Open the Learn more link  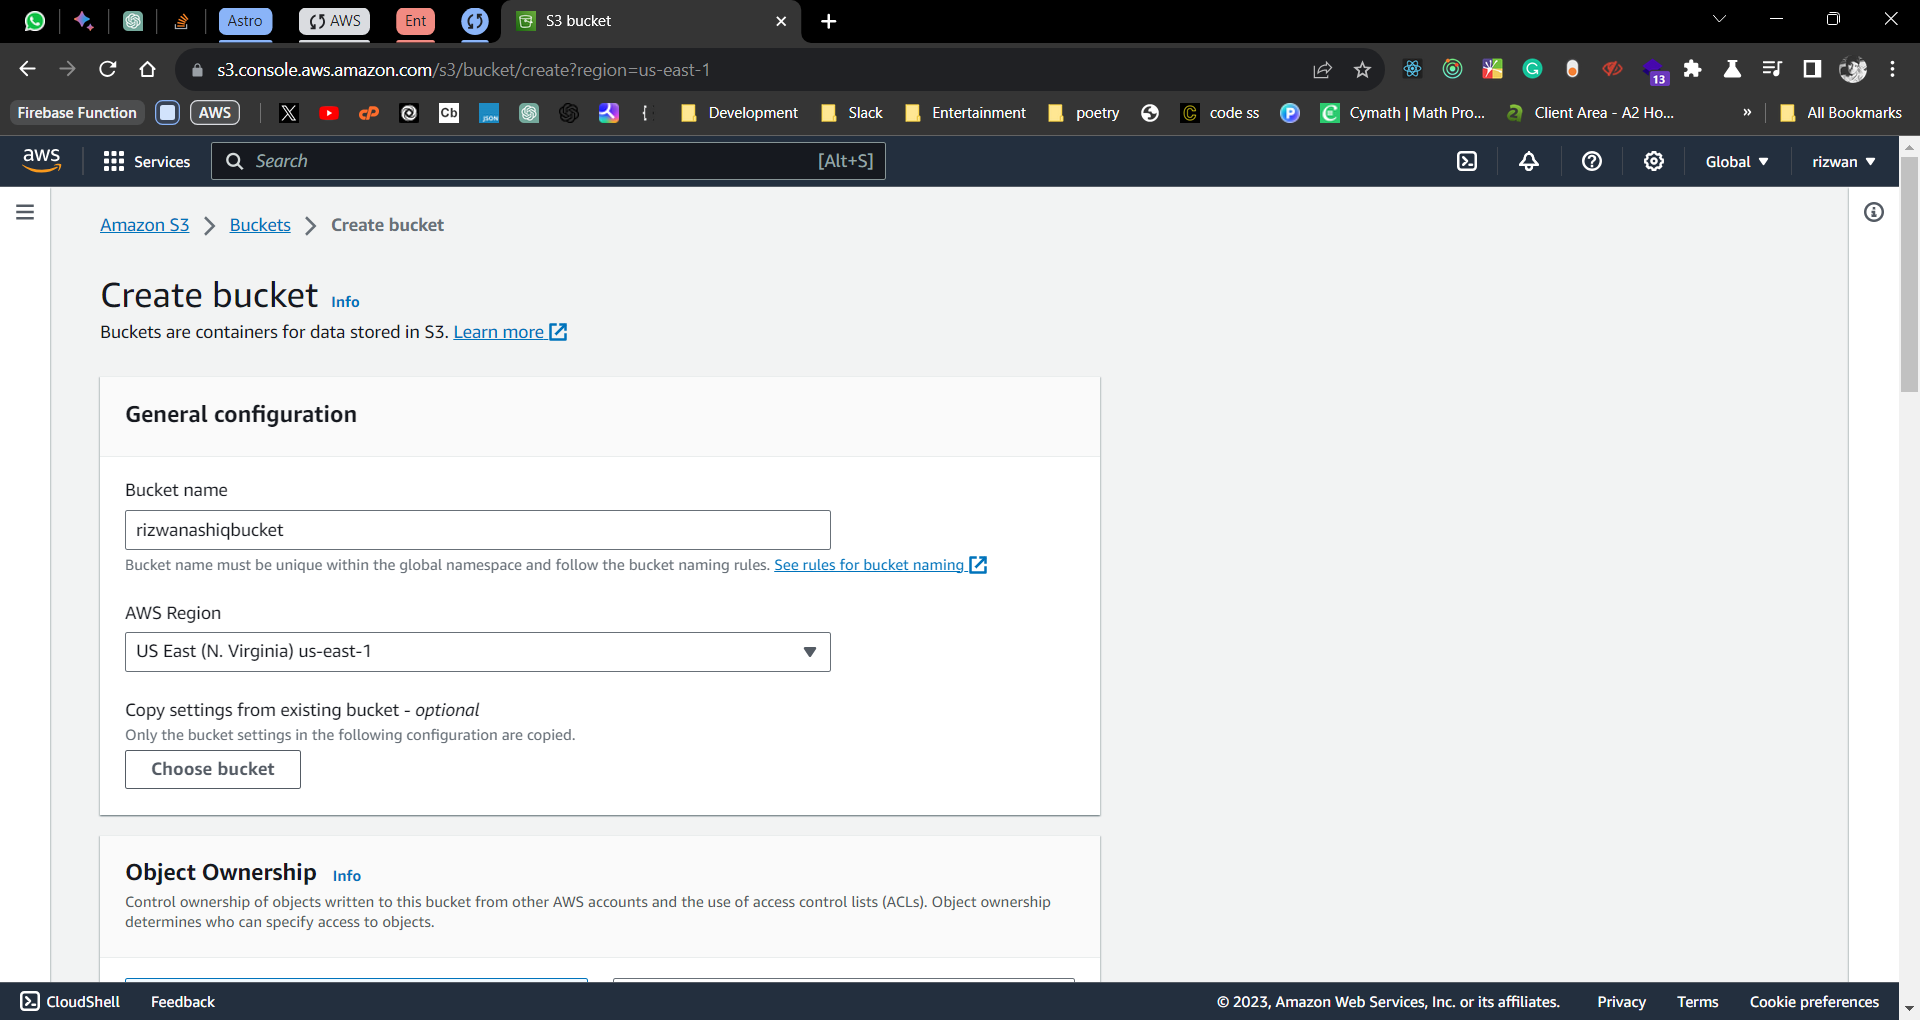pos(510,332)
